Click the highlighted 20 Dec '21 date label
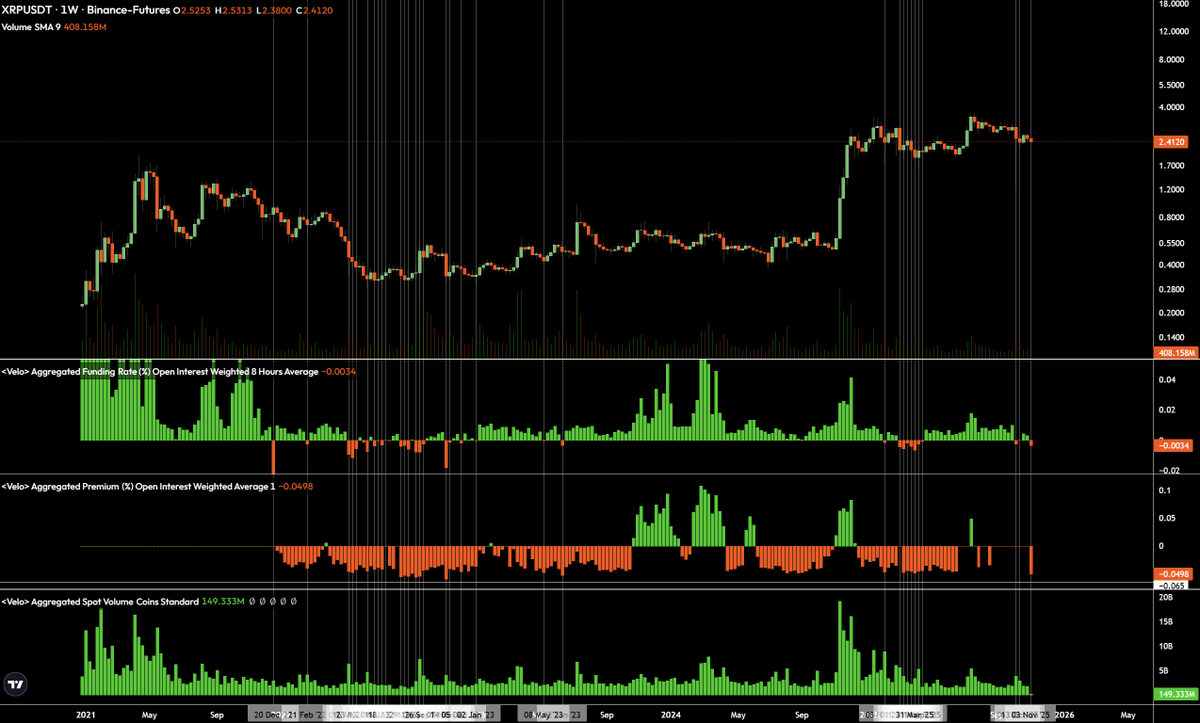This screenshot has width=1200, height=723. pyautogui.click(x=273, y=715)
